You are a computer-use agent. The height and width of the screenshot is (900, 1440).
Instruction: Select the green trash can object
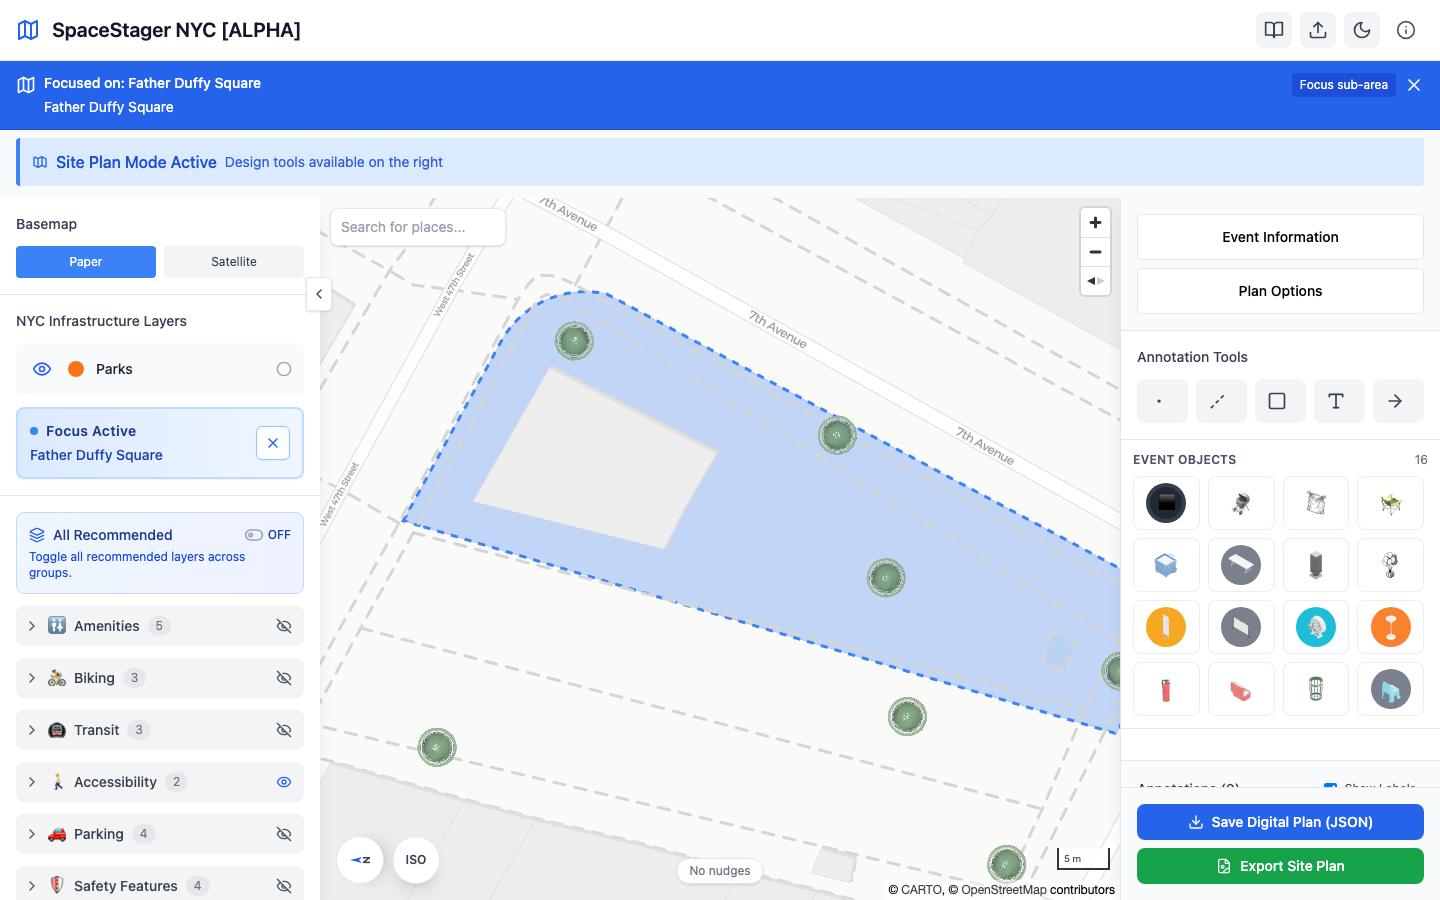coord(1316,689)
